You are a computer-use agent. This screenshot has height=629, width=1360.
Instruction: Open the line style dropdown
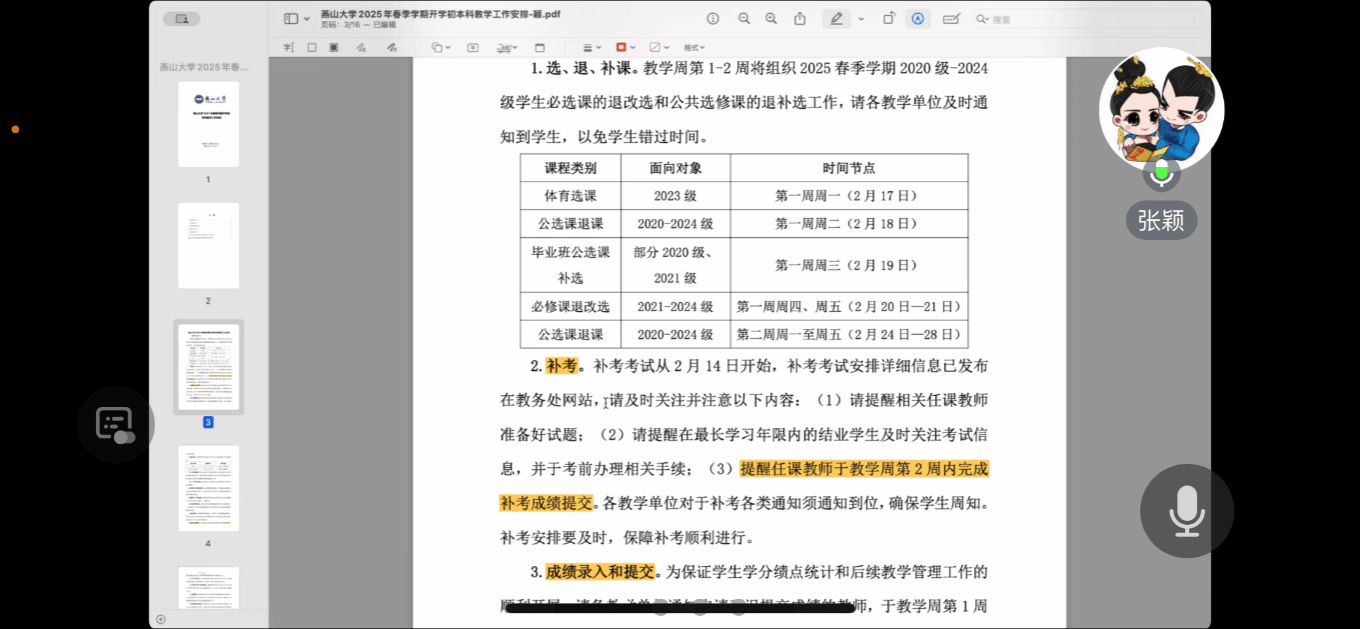point(593,47)
